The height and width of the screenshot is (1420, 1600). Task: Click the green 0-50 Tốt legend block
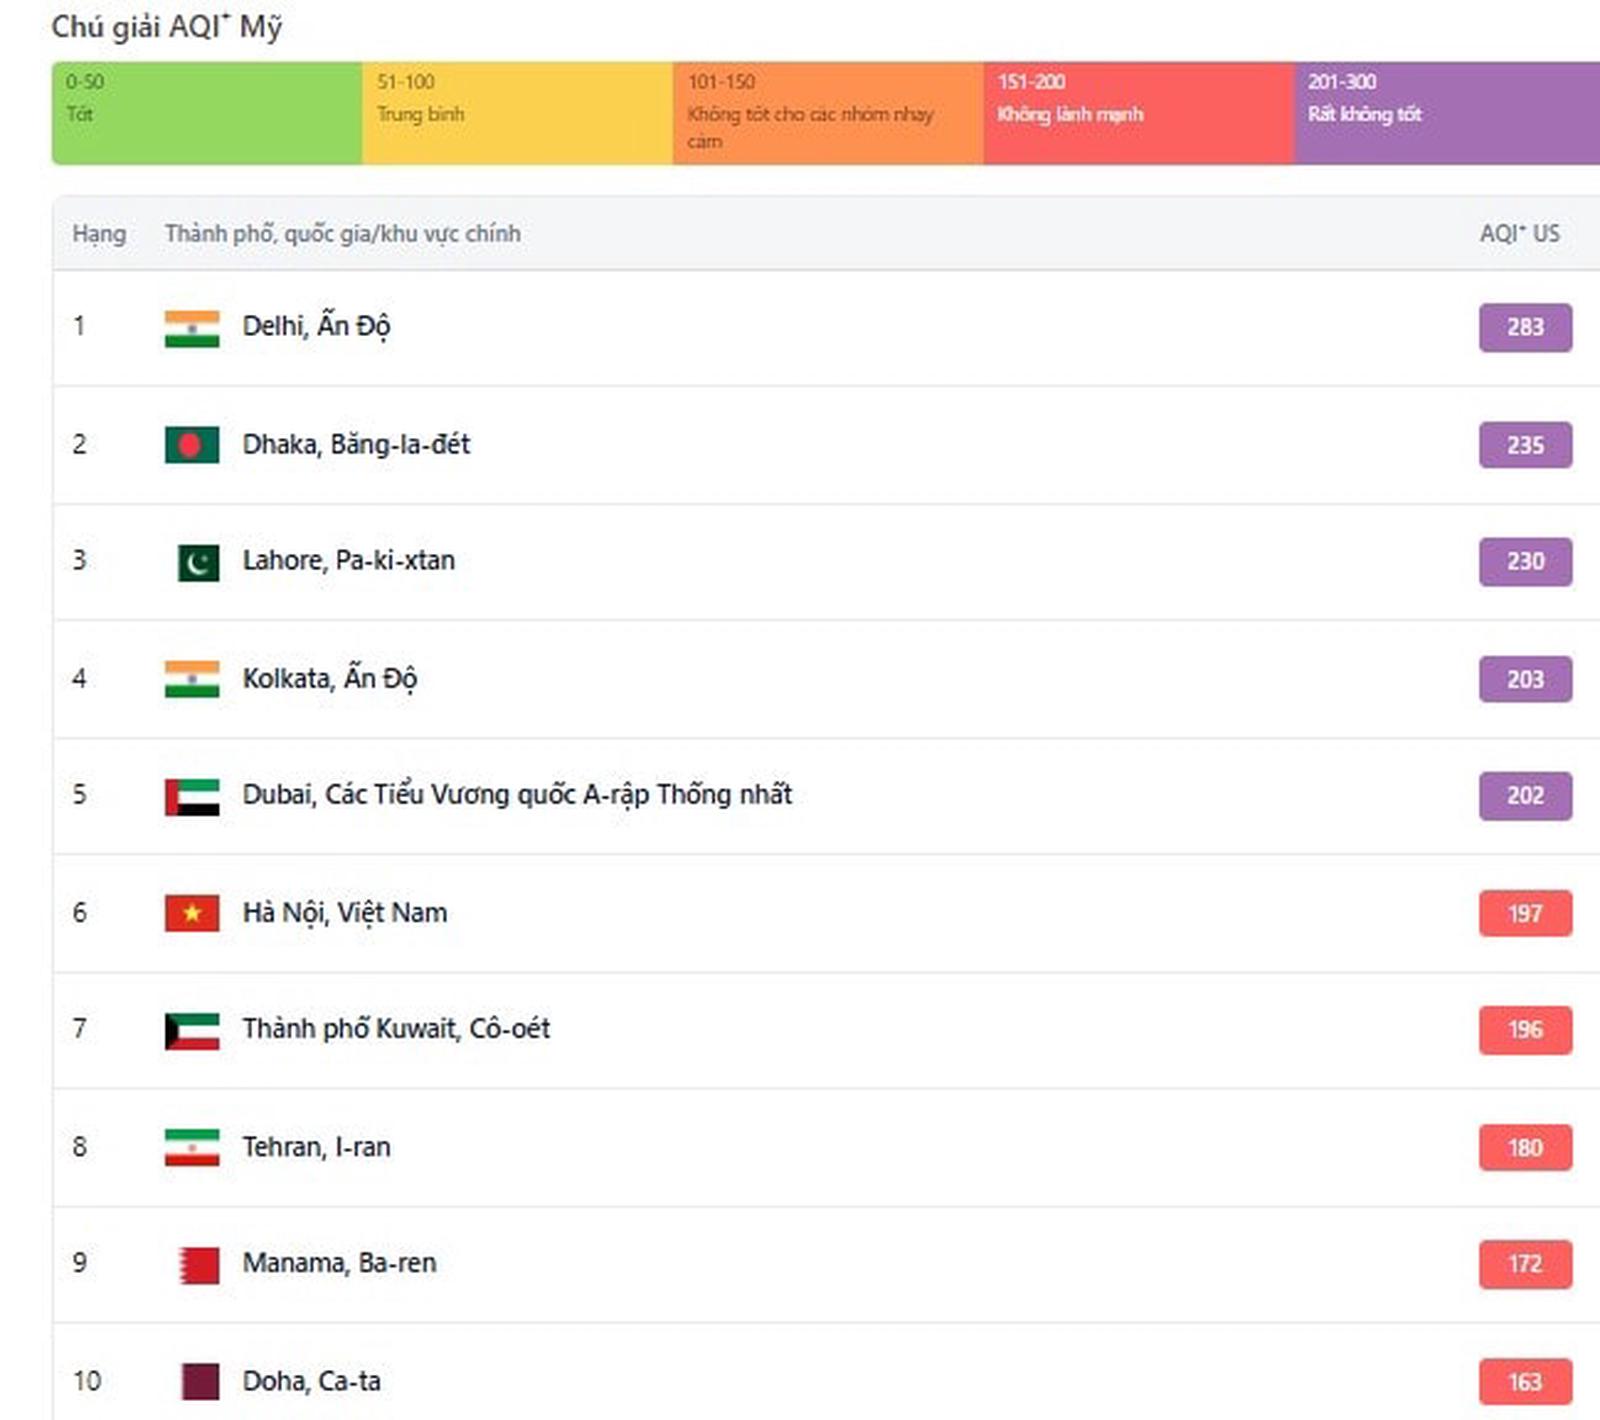pyautogui.click(x=207, y=113)
